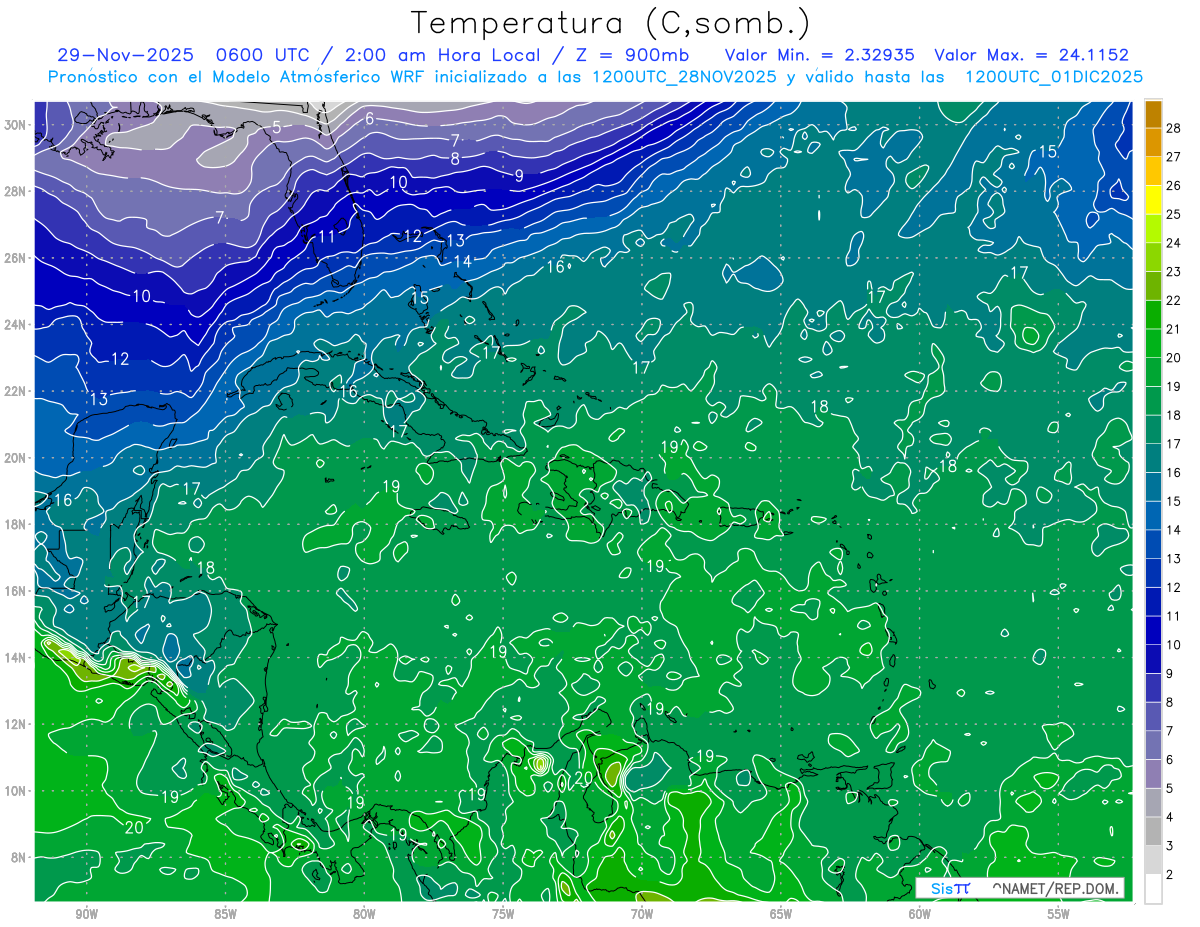The image size is (1200, 927).
Task: Click the "16N" latitude axis label
Action: pyautogui.click(x=17, y=591)
